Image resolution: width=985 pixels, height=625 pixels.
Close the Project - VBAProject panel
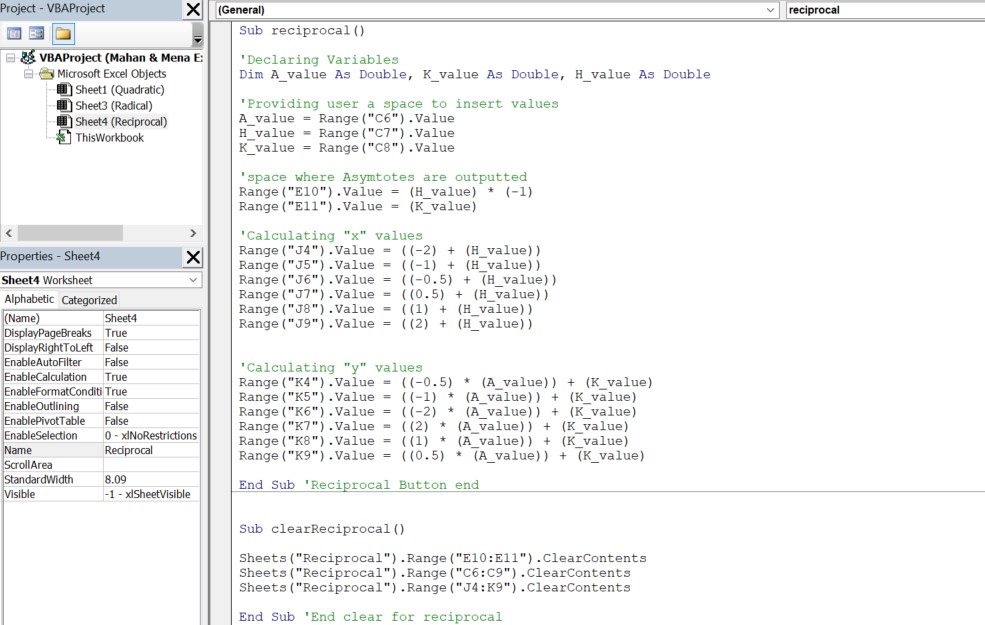tap(193, 10)
